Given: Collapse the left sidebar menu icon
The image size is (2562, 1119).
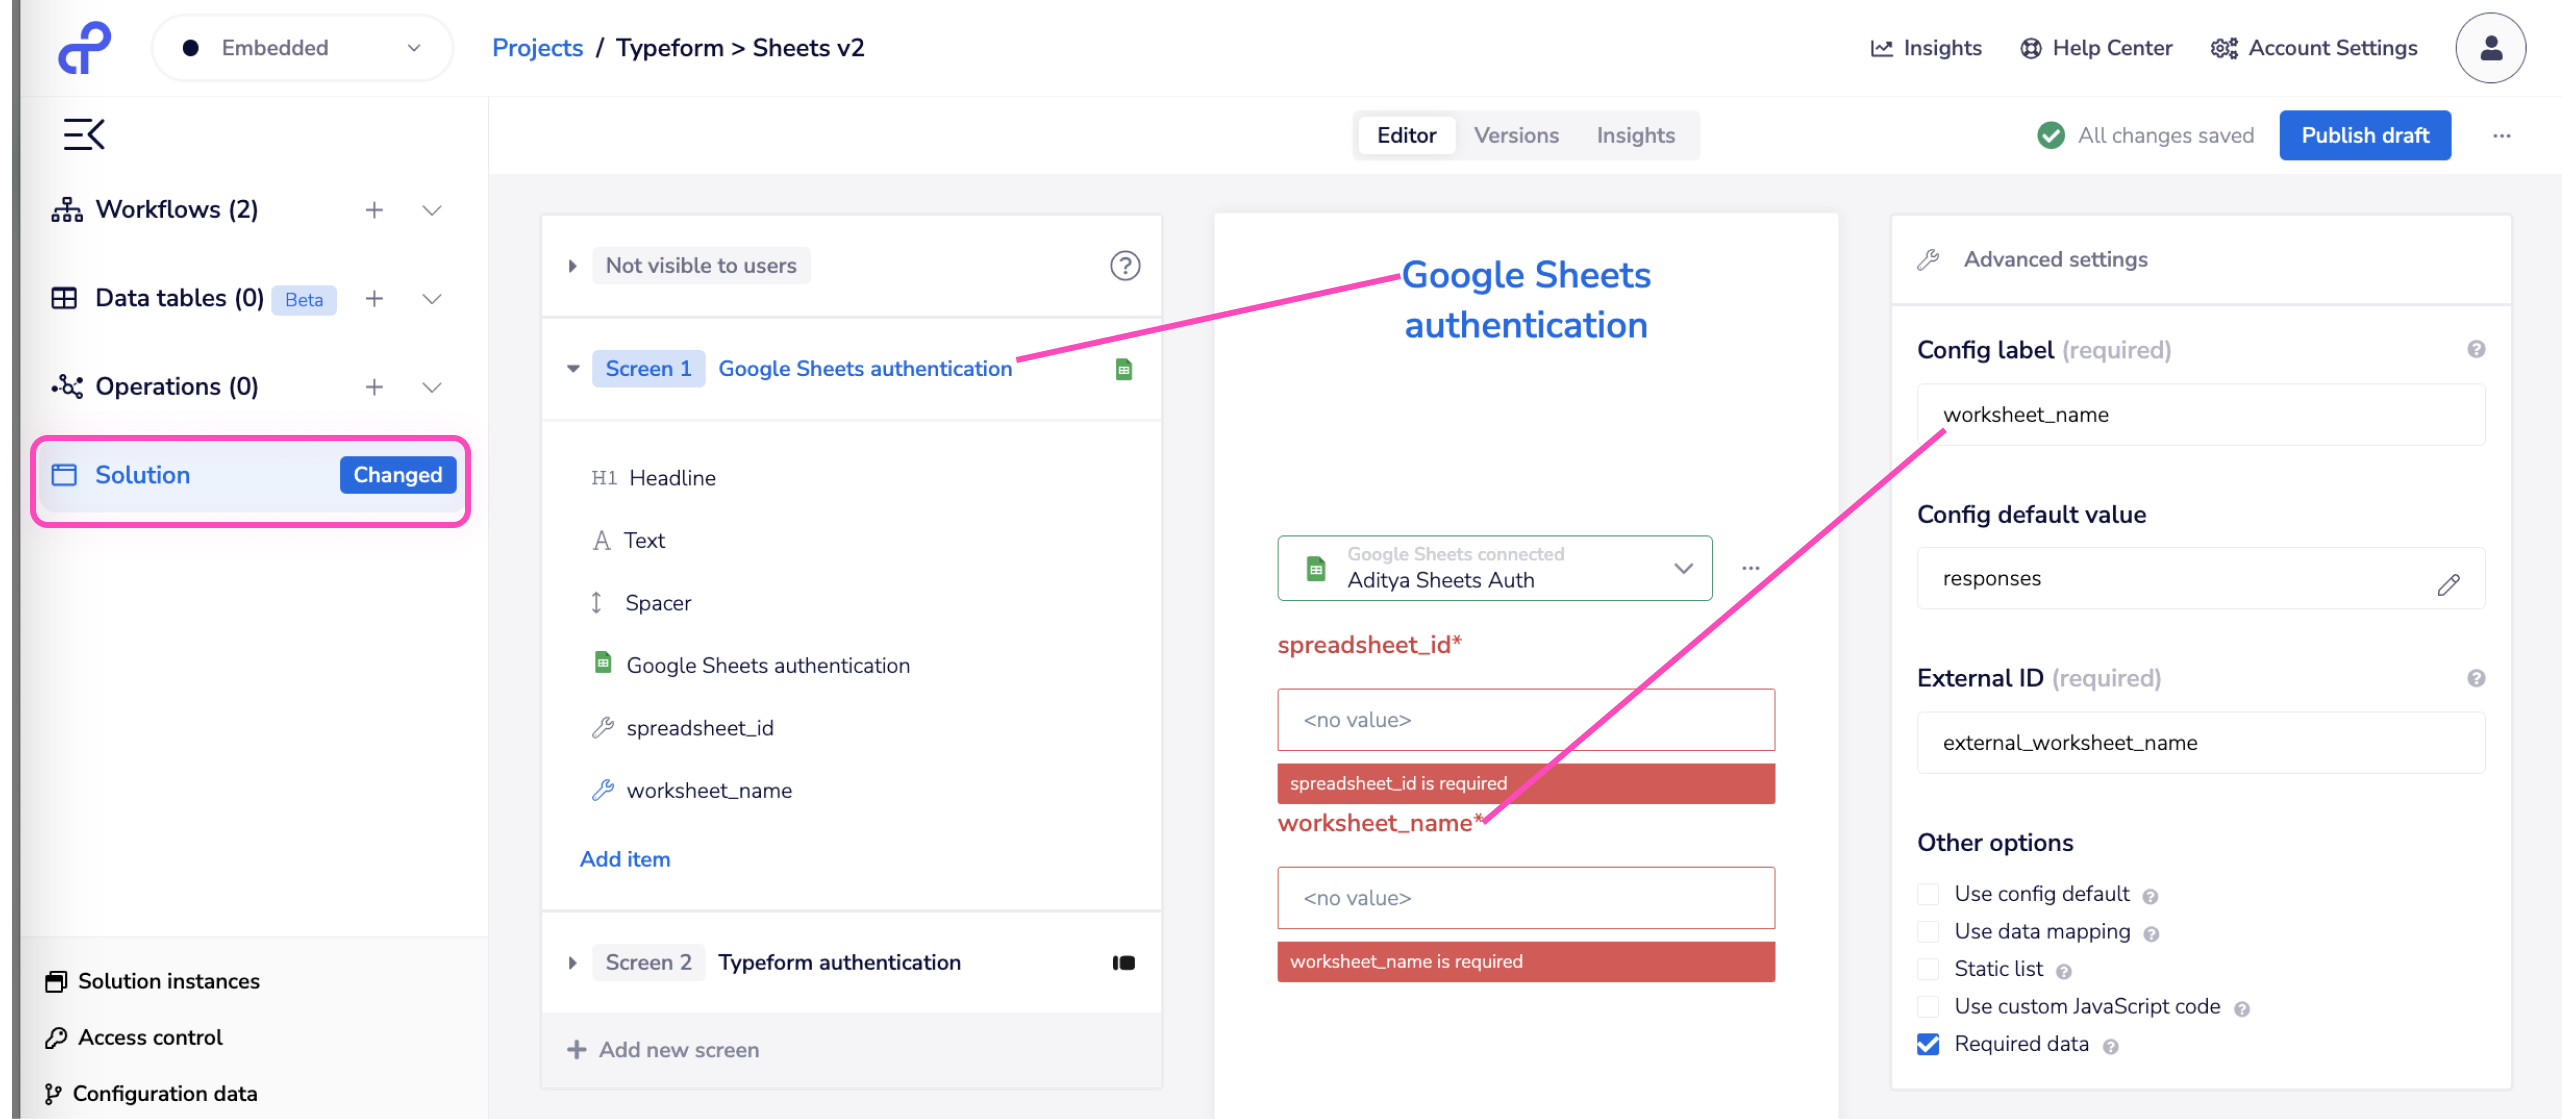Looking at the screenshot, I should click(x=84, y=134).
